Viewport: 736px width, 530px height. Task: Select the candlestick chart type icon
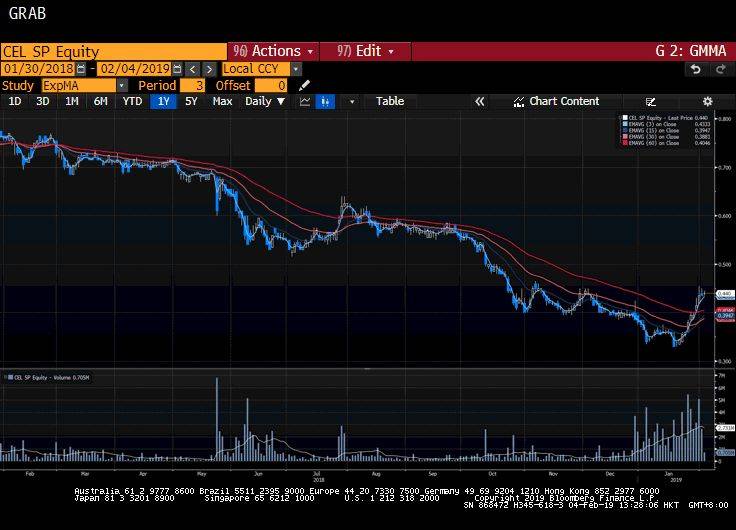point(325,101)
